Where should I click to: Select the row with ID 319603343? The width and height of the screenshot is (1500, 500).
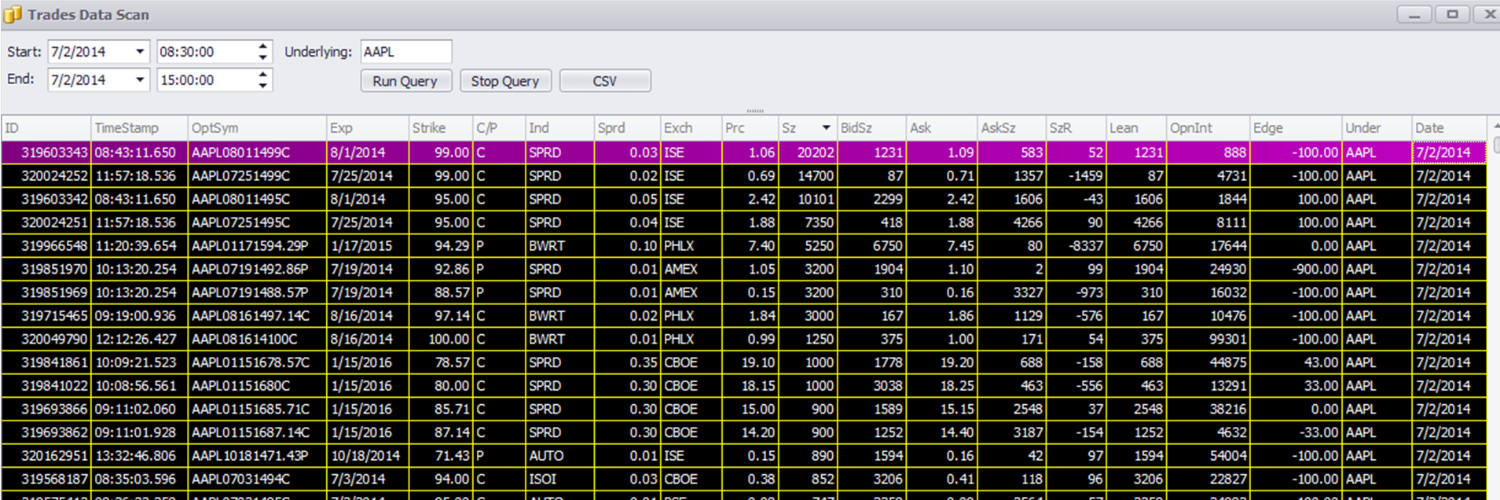click(x=745, y=152)
